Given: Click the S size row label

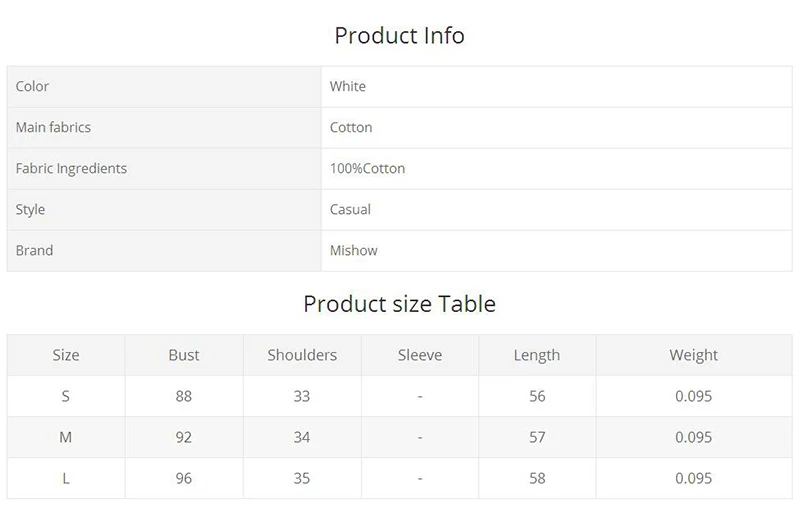Looking at the screenshot, I should (x=66, y=397).
